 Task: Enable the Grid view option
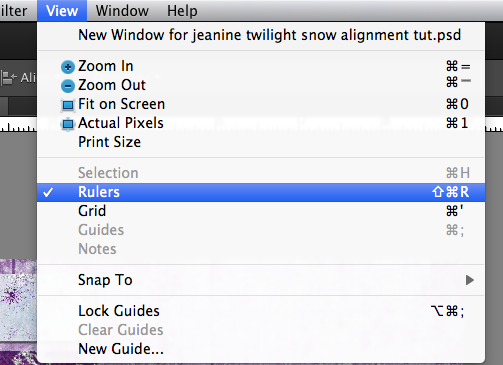(x=261, y=211)
